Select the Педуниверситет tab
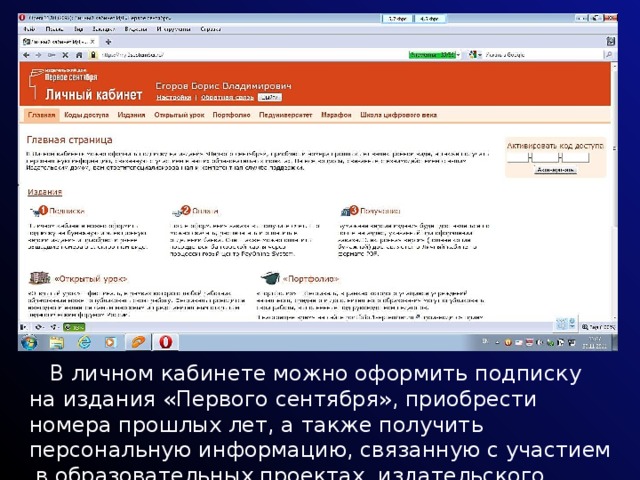 (285, 115)
